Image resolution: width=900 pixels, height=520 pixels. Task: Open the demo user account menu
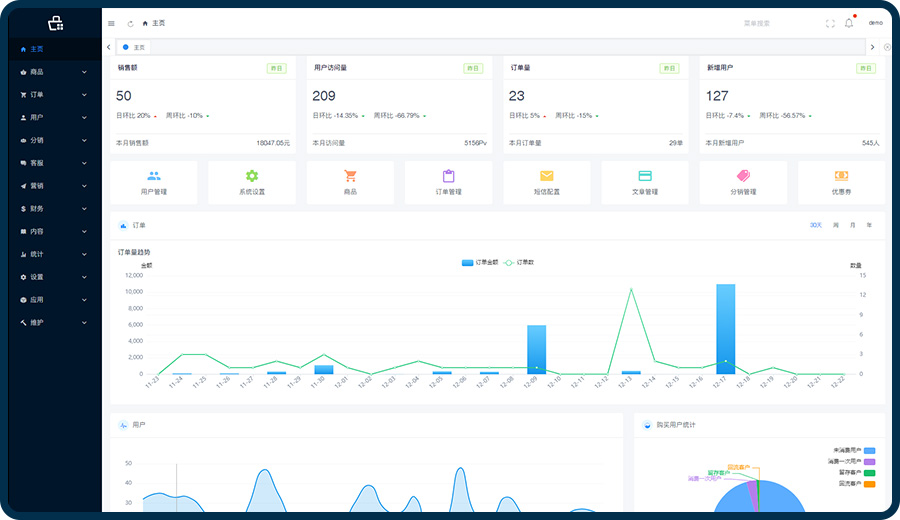[x=875, y=23]
